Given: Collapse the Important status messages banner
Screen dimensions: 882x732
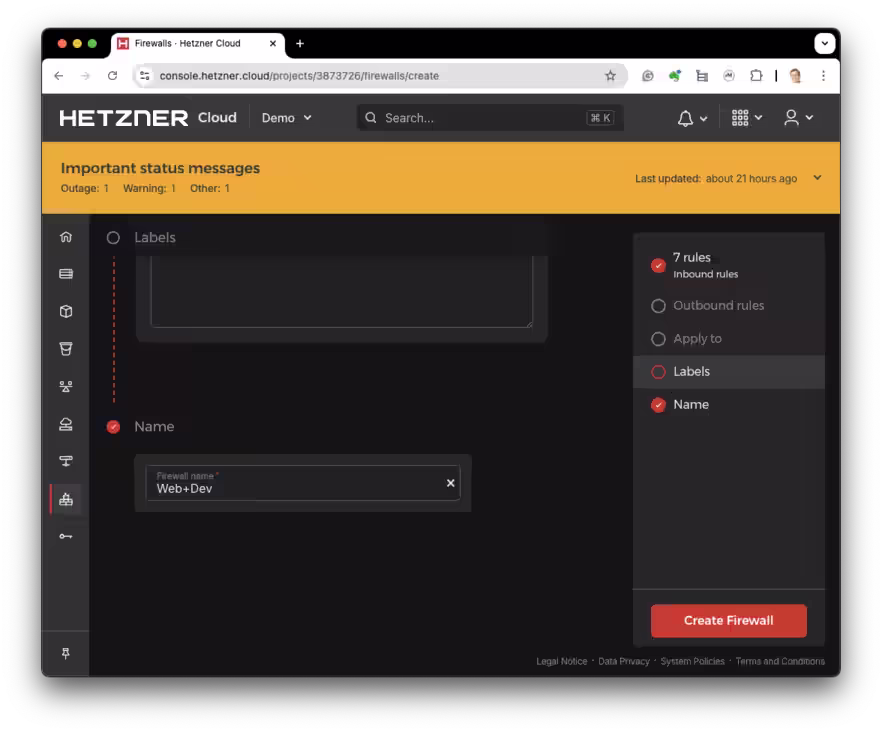Looking at the screenshot, I should tap(817, 176).
